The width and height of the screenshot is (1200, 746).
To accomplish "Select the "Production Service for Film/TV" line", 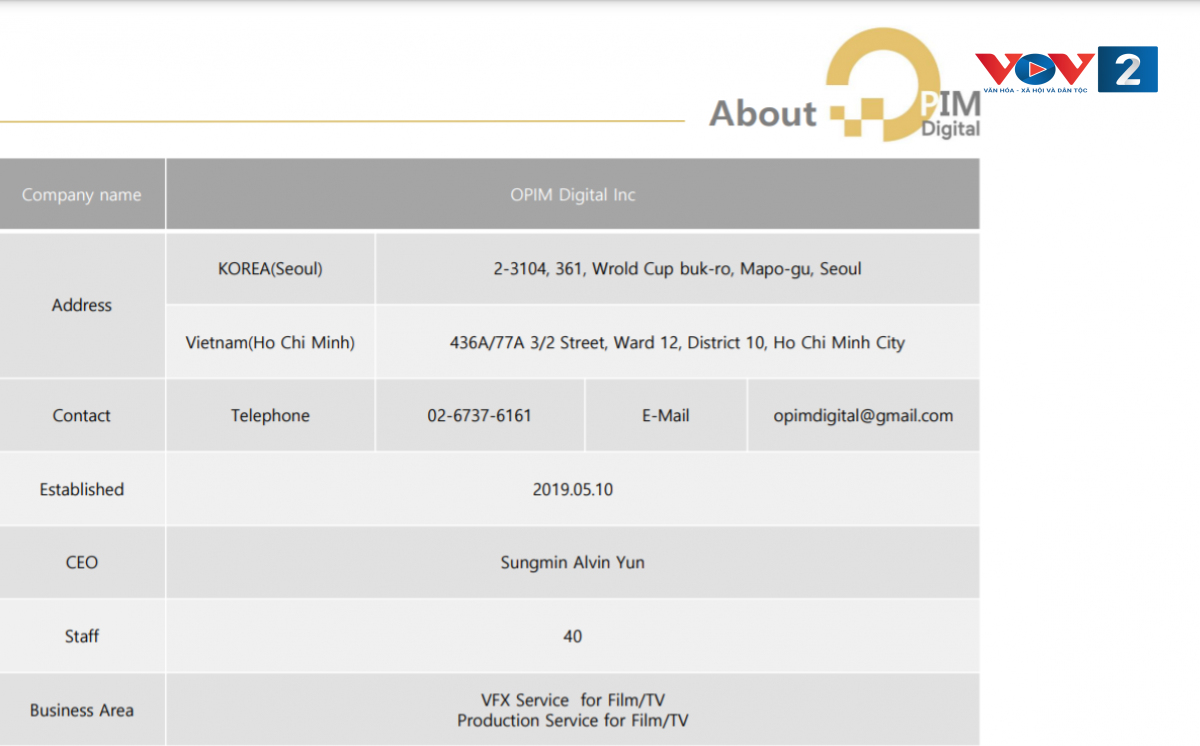I will click(573, 720).
